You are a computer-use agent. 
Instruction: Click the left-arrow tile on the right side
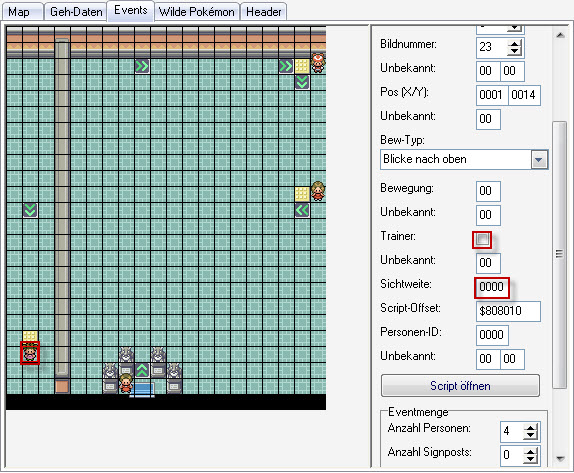pos(302,211)
